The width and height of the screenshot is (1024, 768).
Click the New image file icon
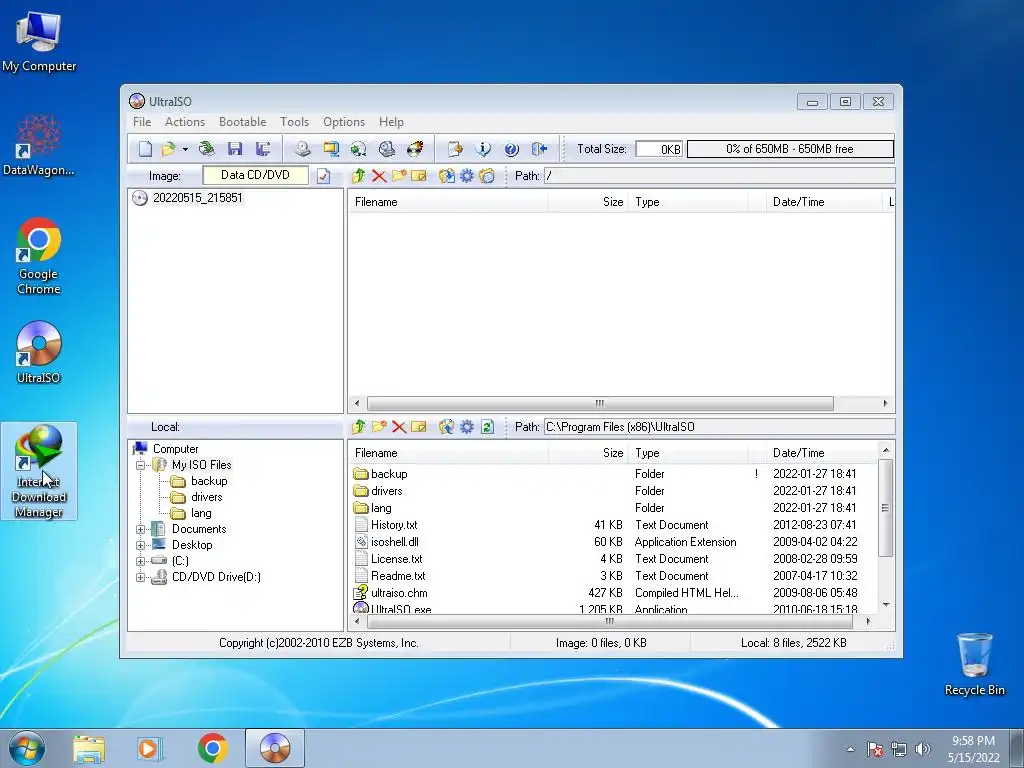(x=145, y=149)
